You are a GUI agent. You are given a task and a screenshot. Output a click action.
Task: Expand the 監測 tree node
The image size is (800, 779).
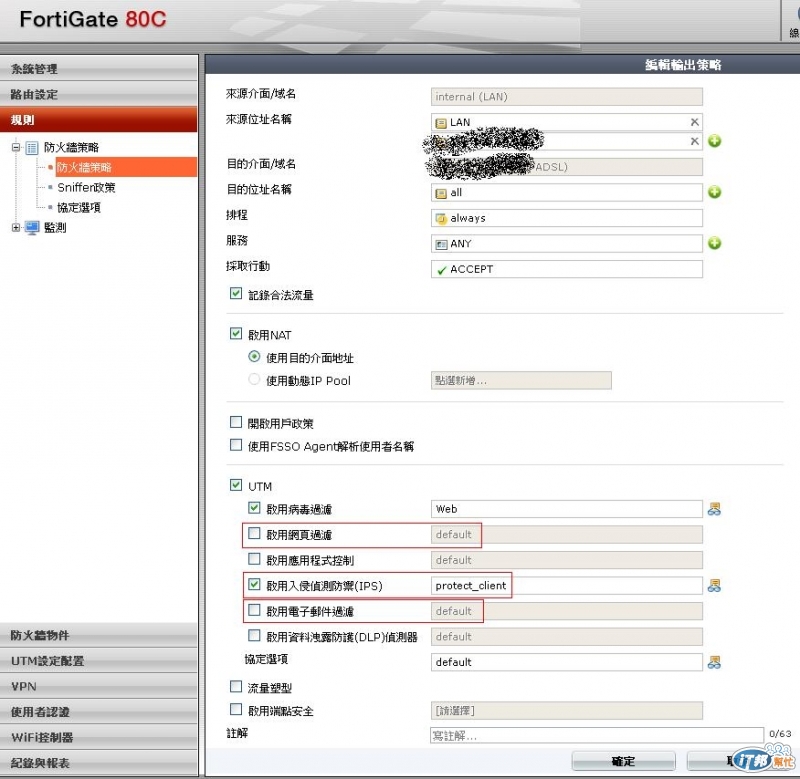coord(16,228)
